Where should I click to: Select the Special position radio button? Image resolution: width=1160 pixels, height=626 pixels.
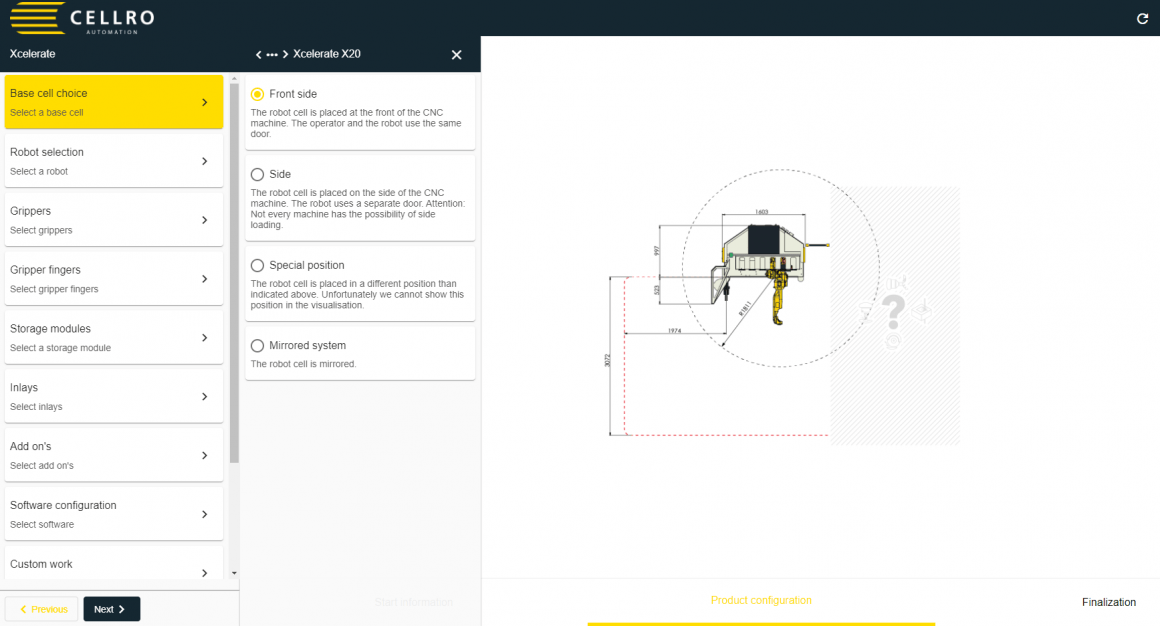[257, 266]
